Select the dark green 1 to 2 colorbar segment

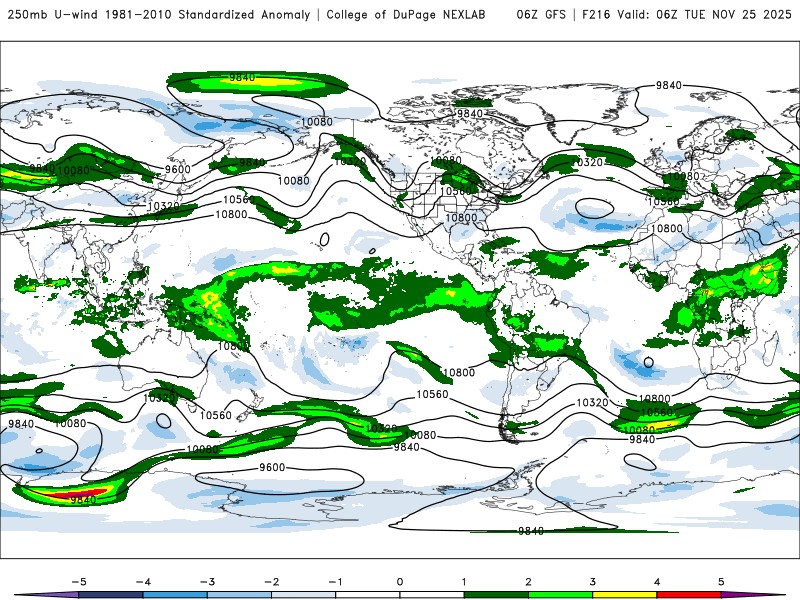[496, 595]
